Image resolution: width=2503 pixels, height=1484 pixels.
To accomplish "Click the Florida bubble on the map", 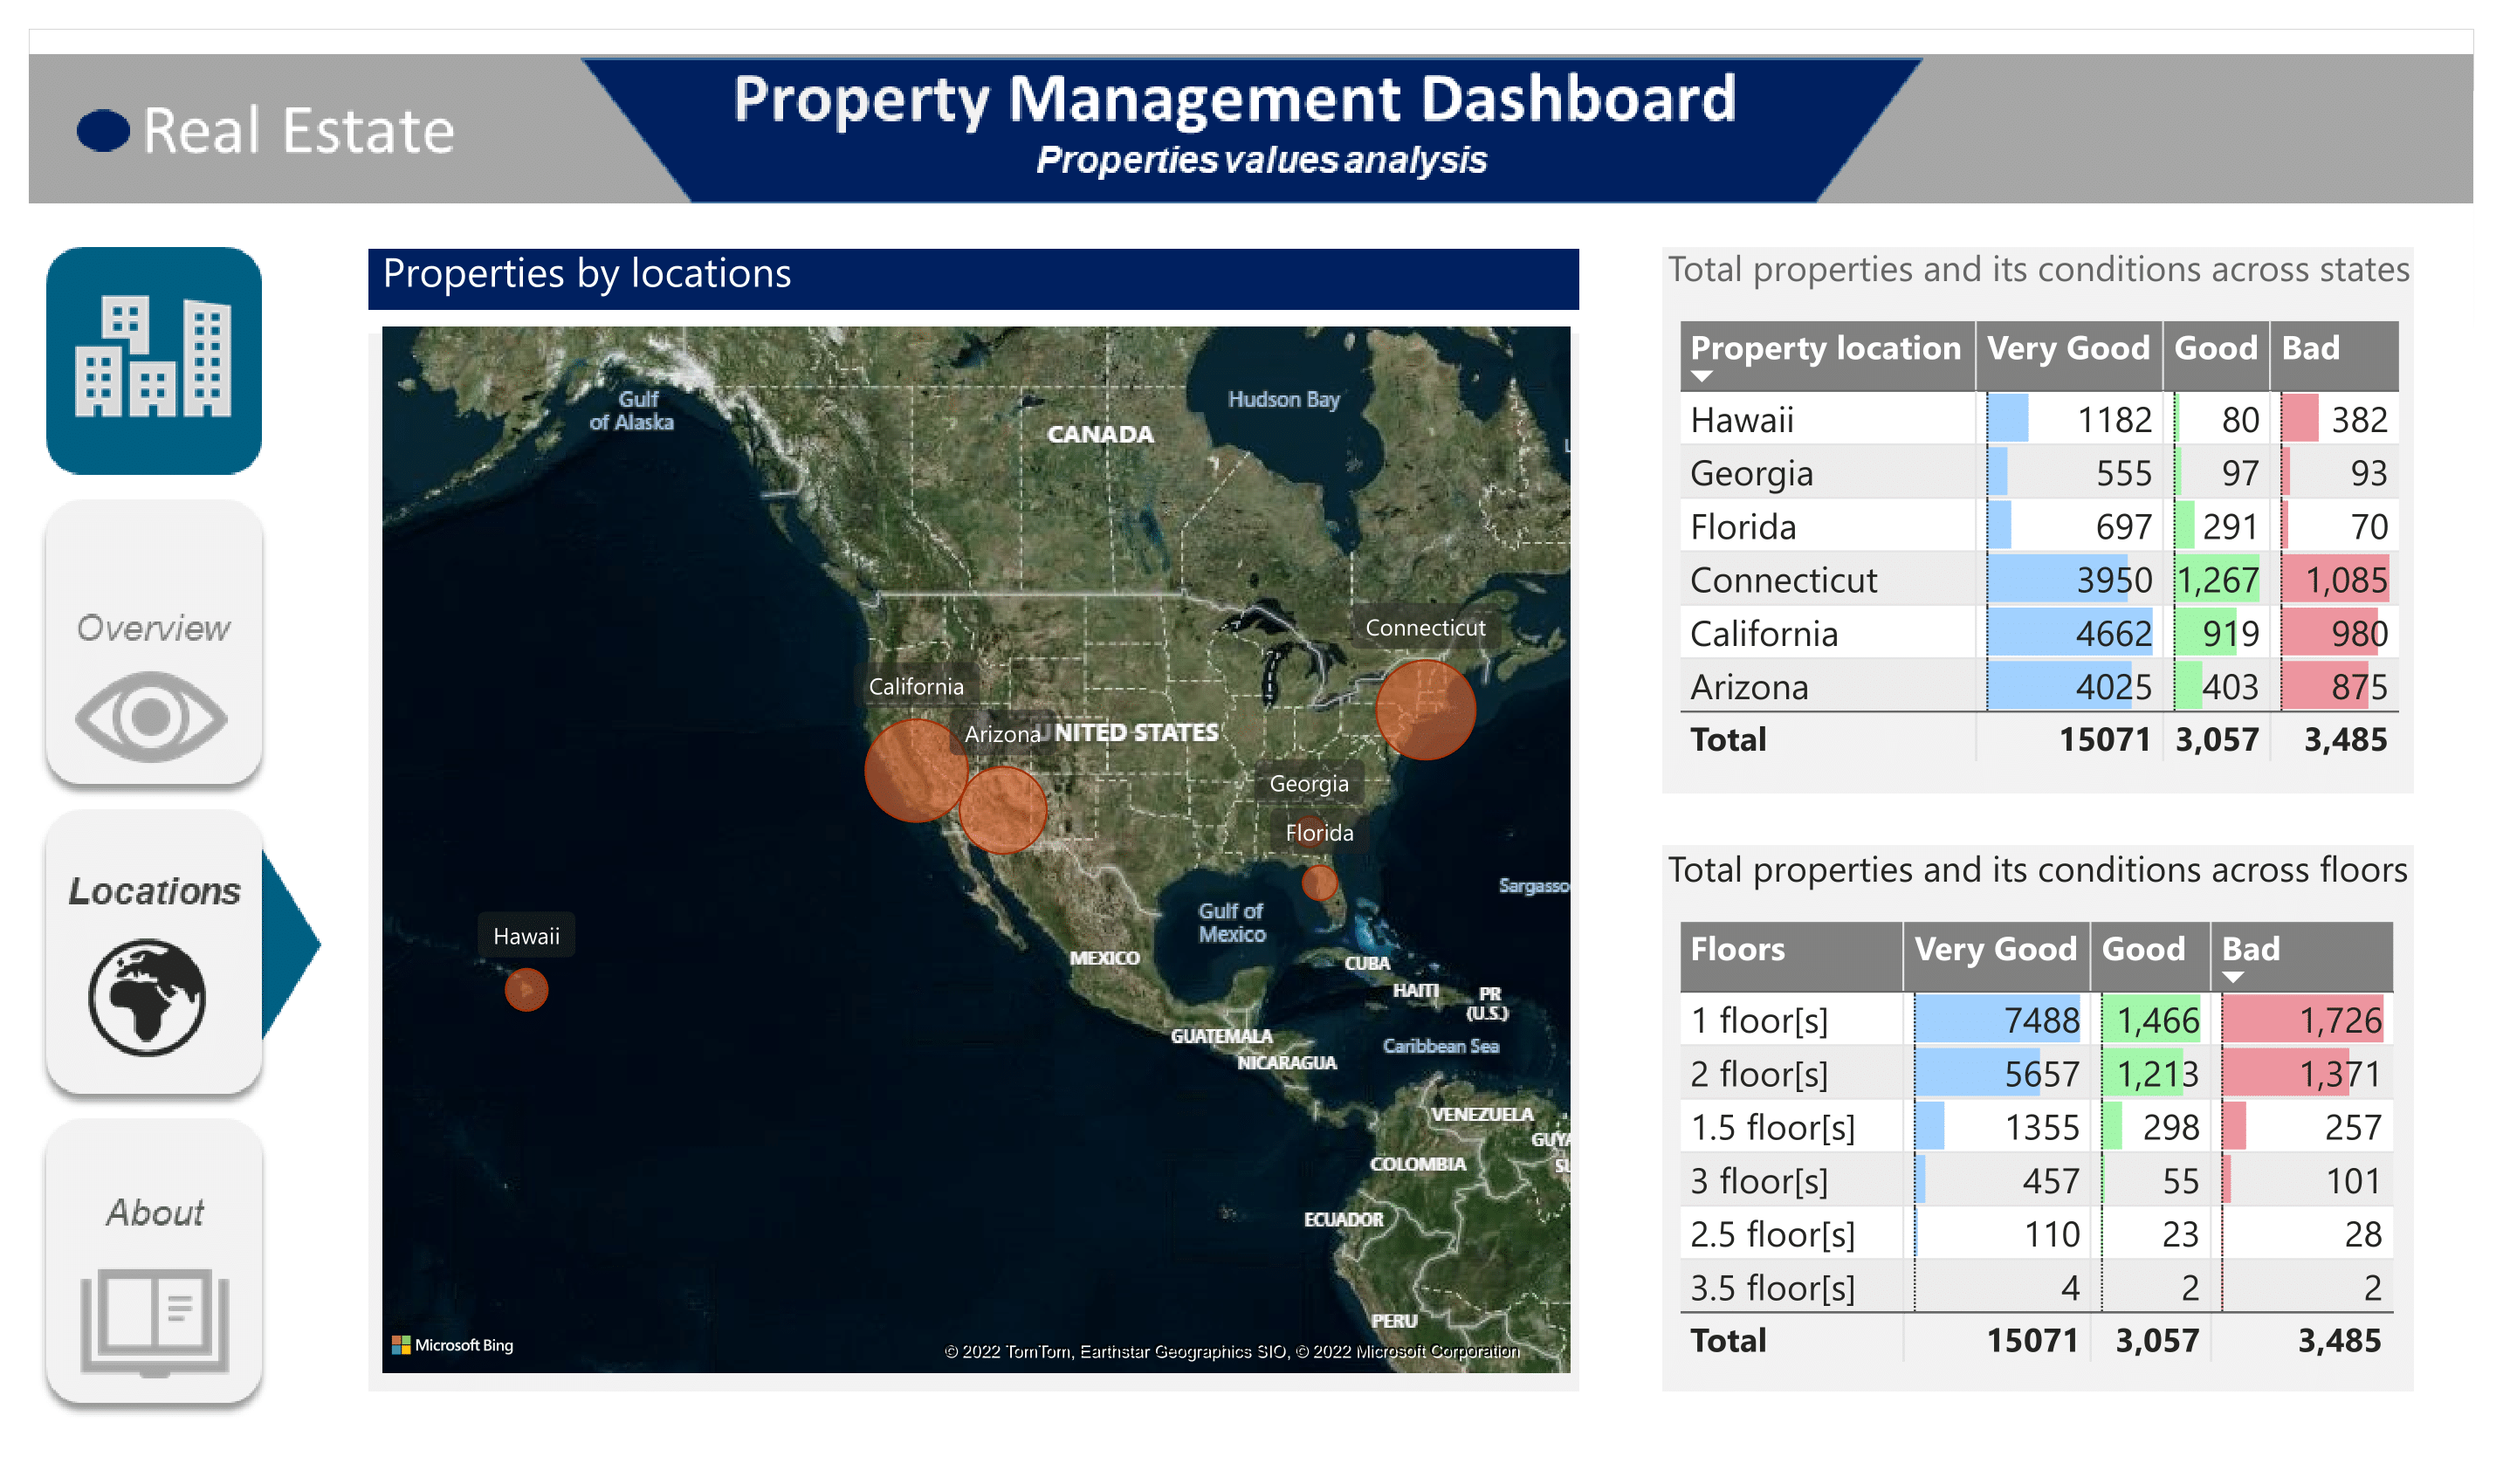I will pyautogui.click(x=1319, y=882).
